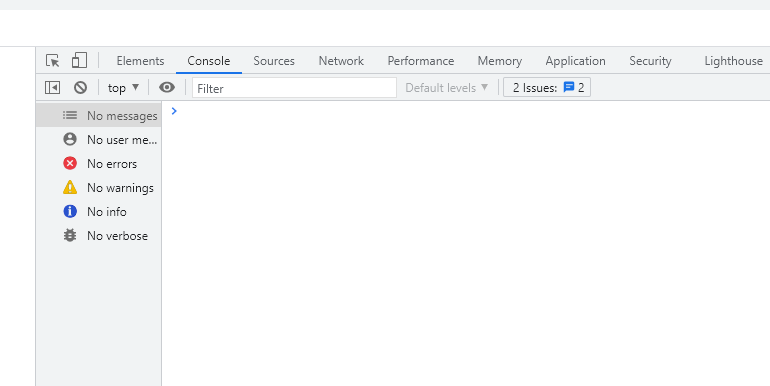Click the red error circle icon
Screen dimensions: 770x386
(x=70, y=163)
